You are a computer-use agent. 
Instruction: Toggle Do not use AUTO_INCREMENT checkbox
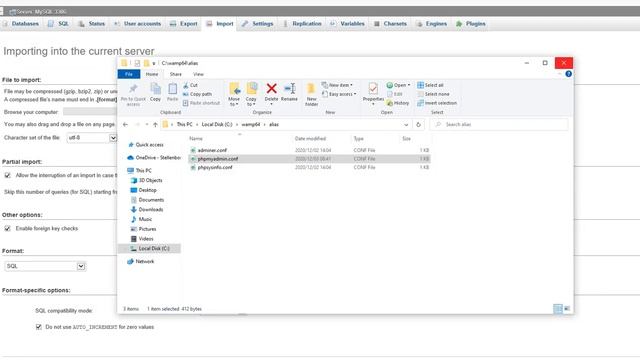[39, 327]
